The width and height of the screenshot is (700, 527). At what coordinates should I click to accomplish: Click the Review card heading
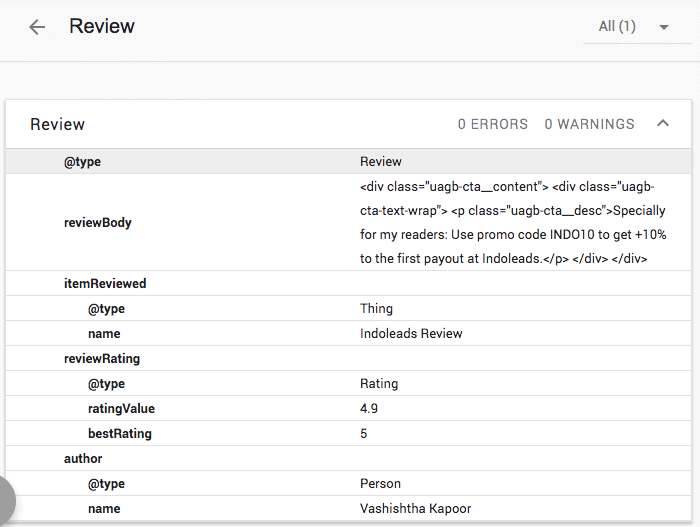click(58, 124)
